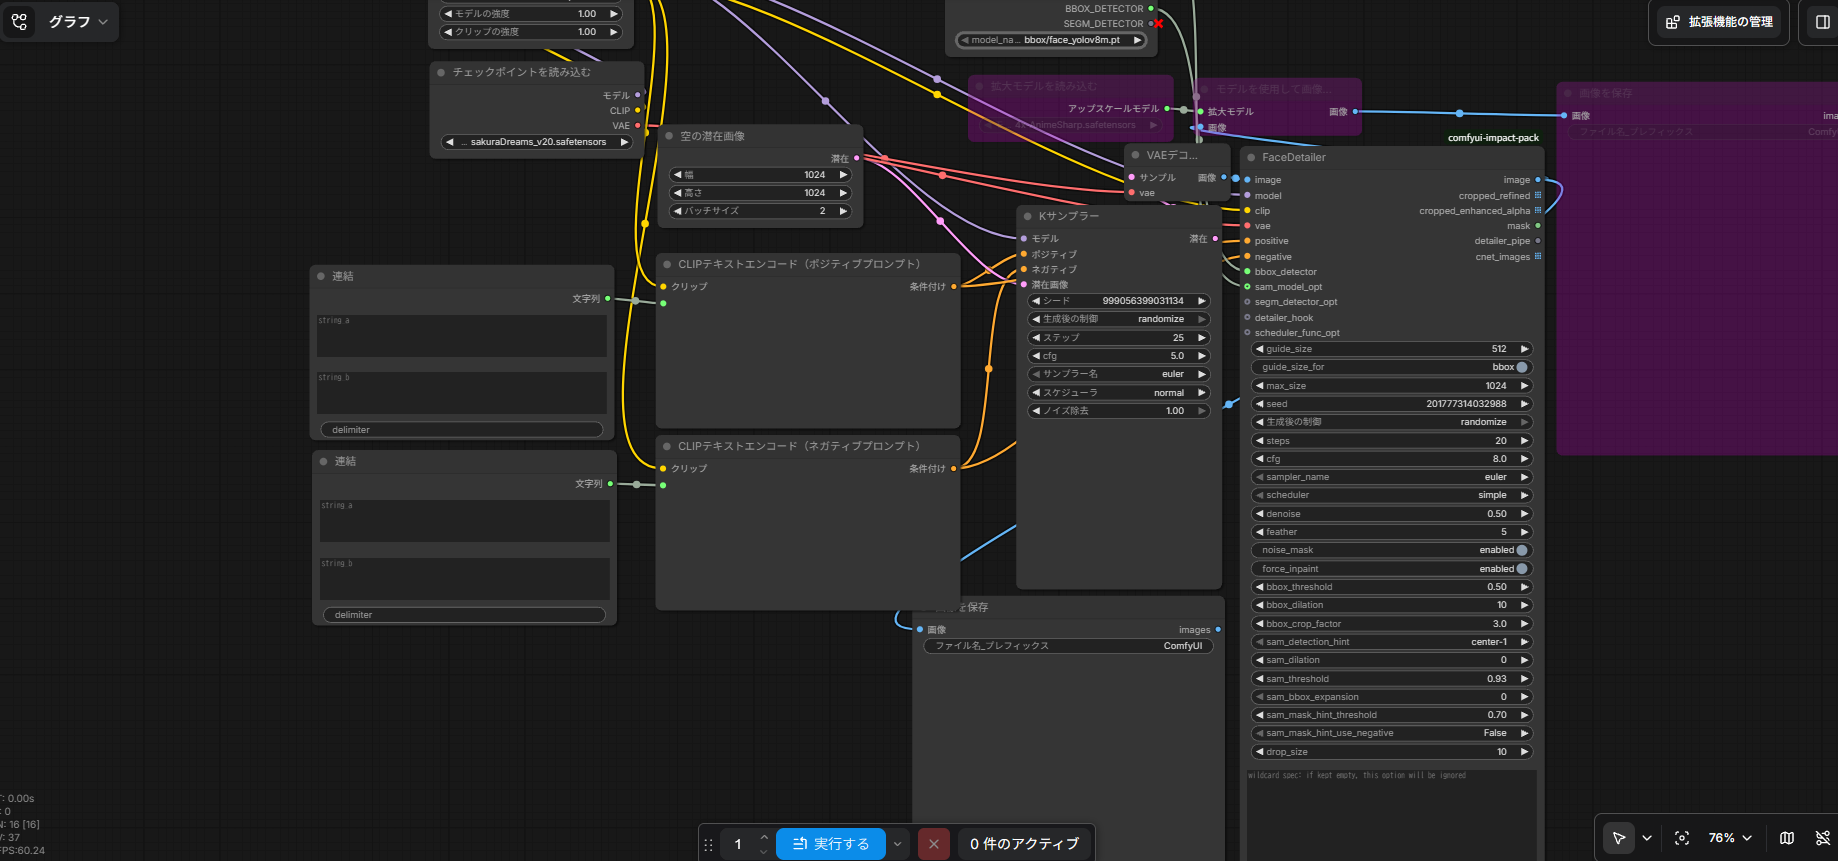
Task: Select the cursor select-mode tool
Action: (x=1619, y=838)
